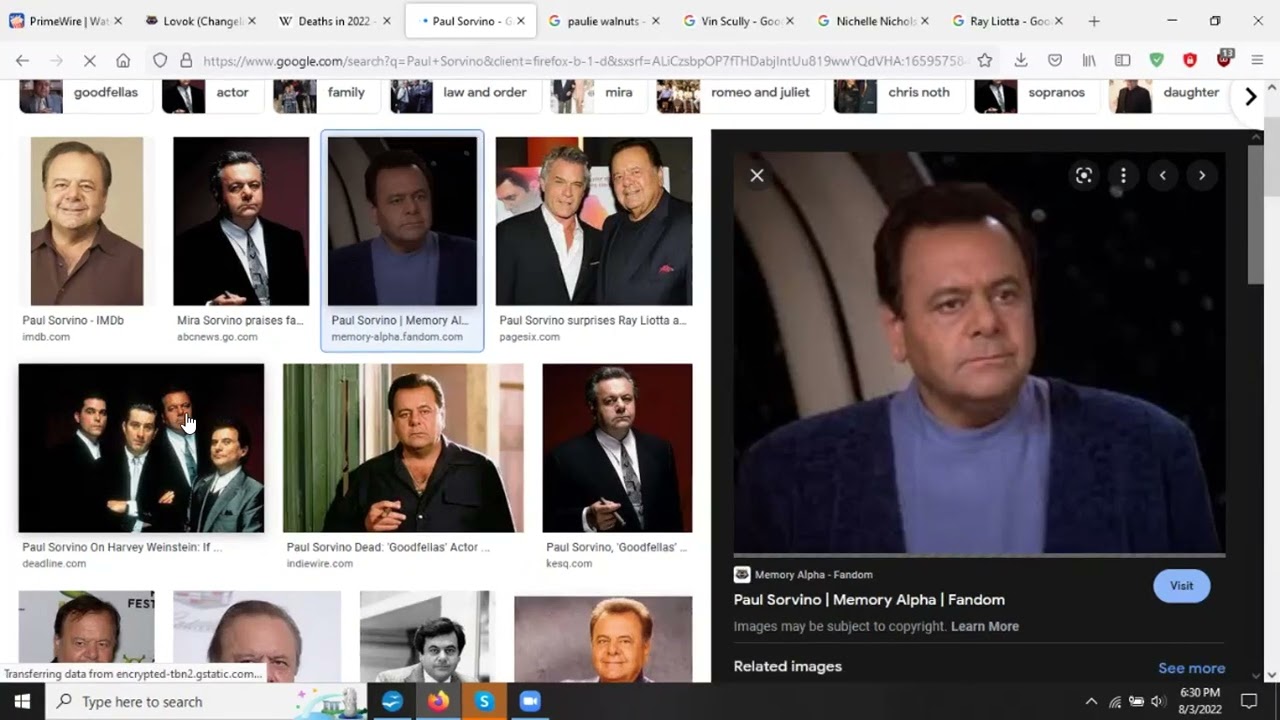Switch to the Deaths in 2022 Wikipedia tab
This screenshot has height=720, width=1280.
tap(334, 21)
